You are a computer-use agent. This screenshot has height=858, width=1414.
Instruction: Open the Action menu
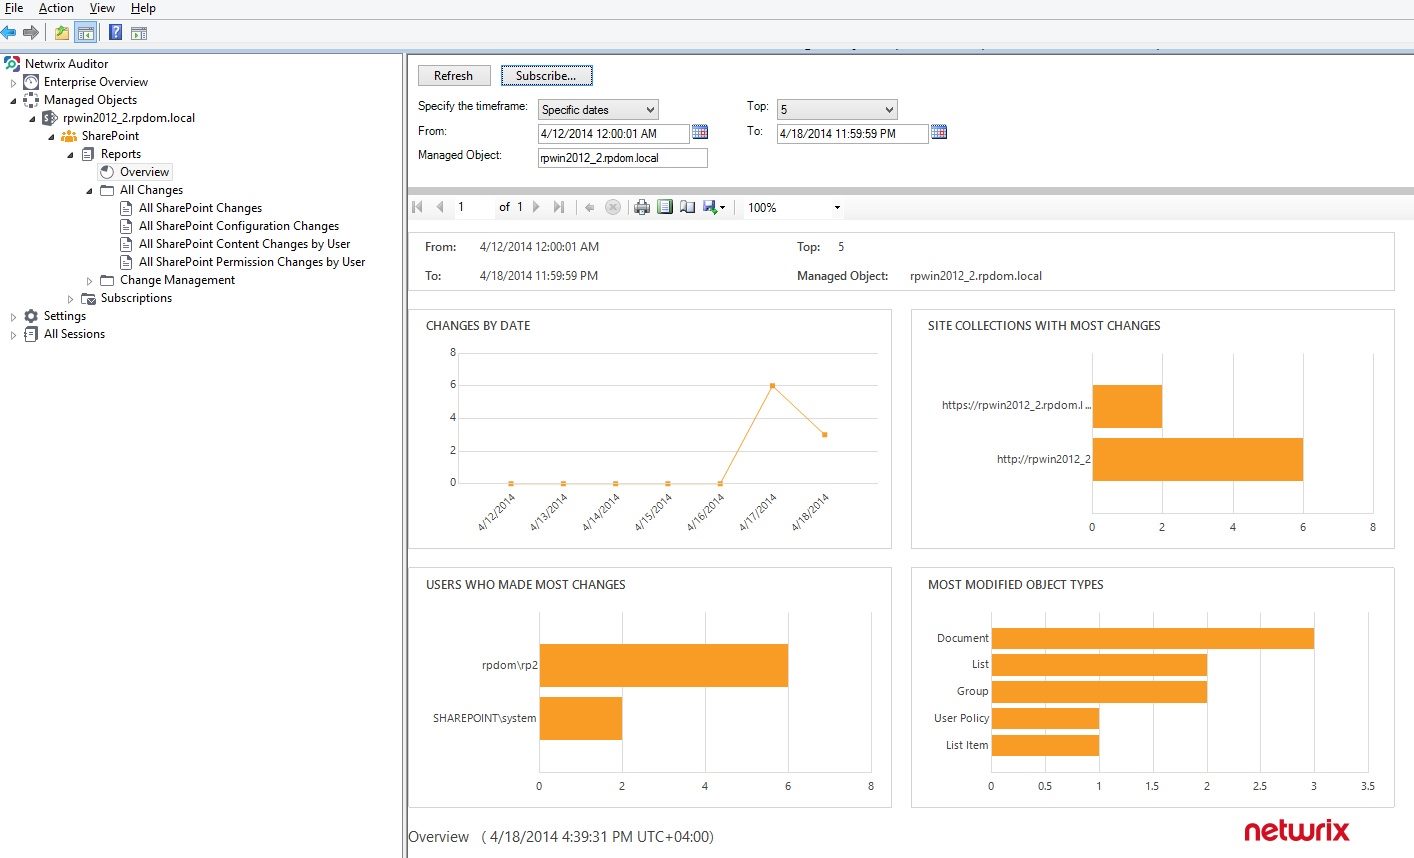(56, 8)
